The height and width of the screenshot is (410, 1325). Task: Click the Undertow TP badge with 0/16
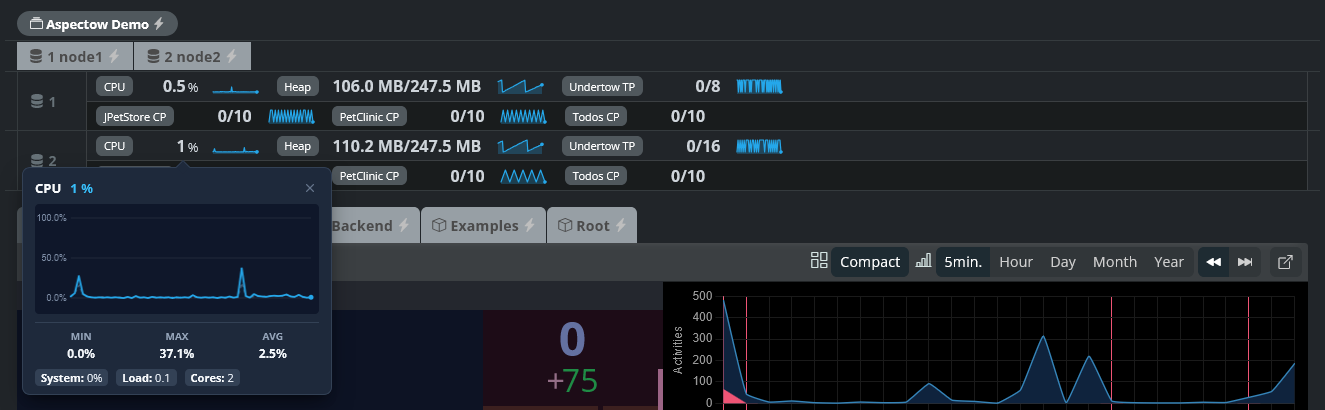point(602,146)
